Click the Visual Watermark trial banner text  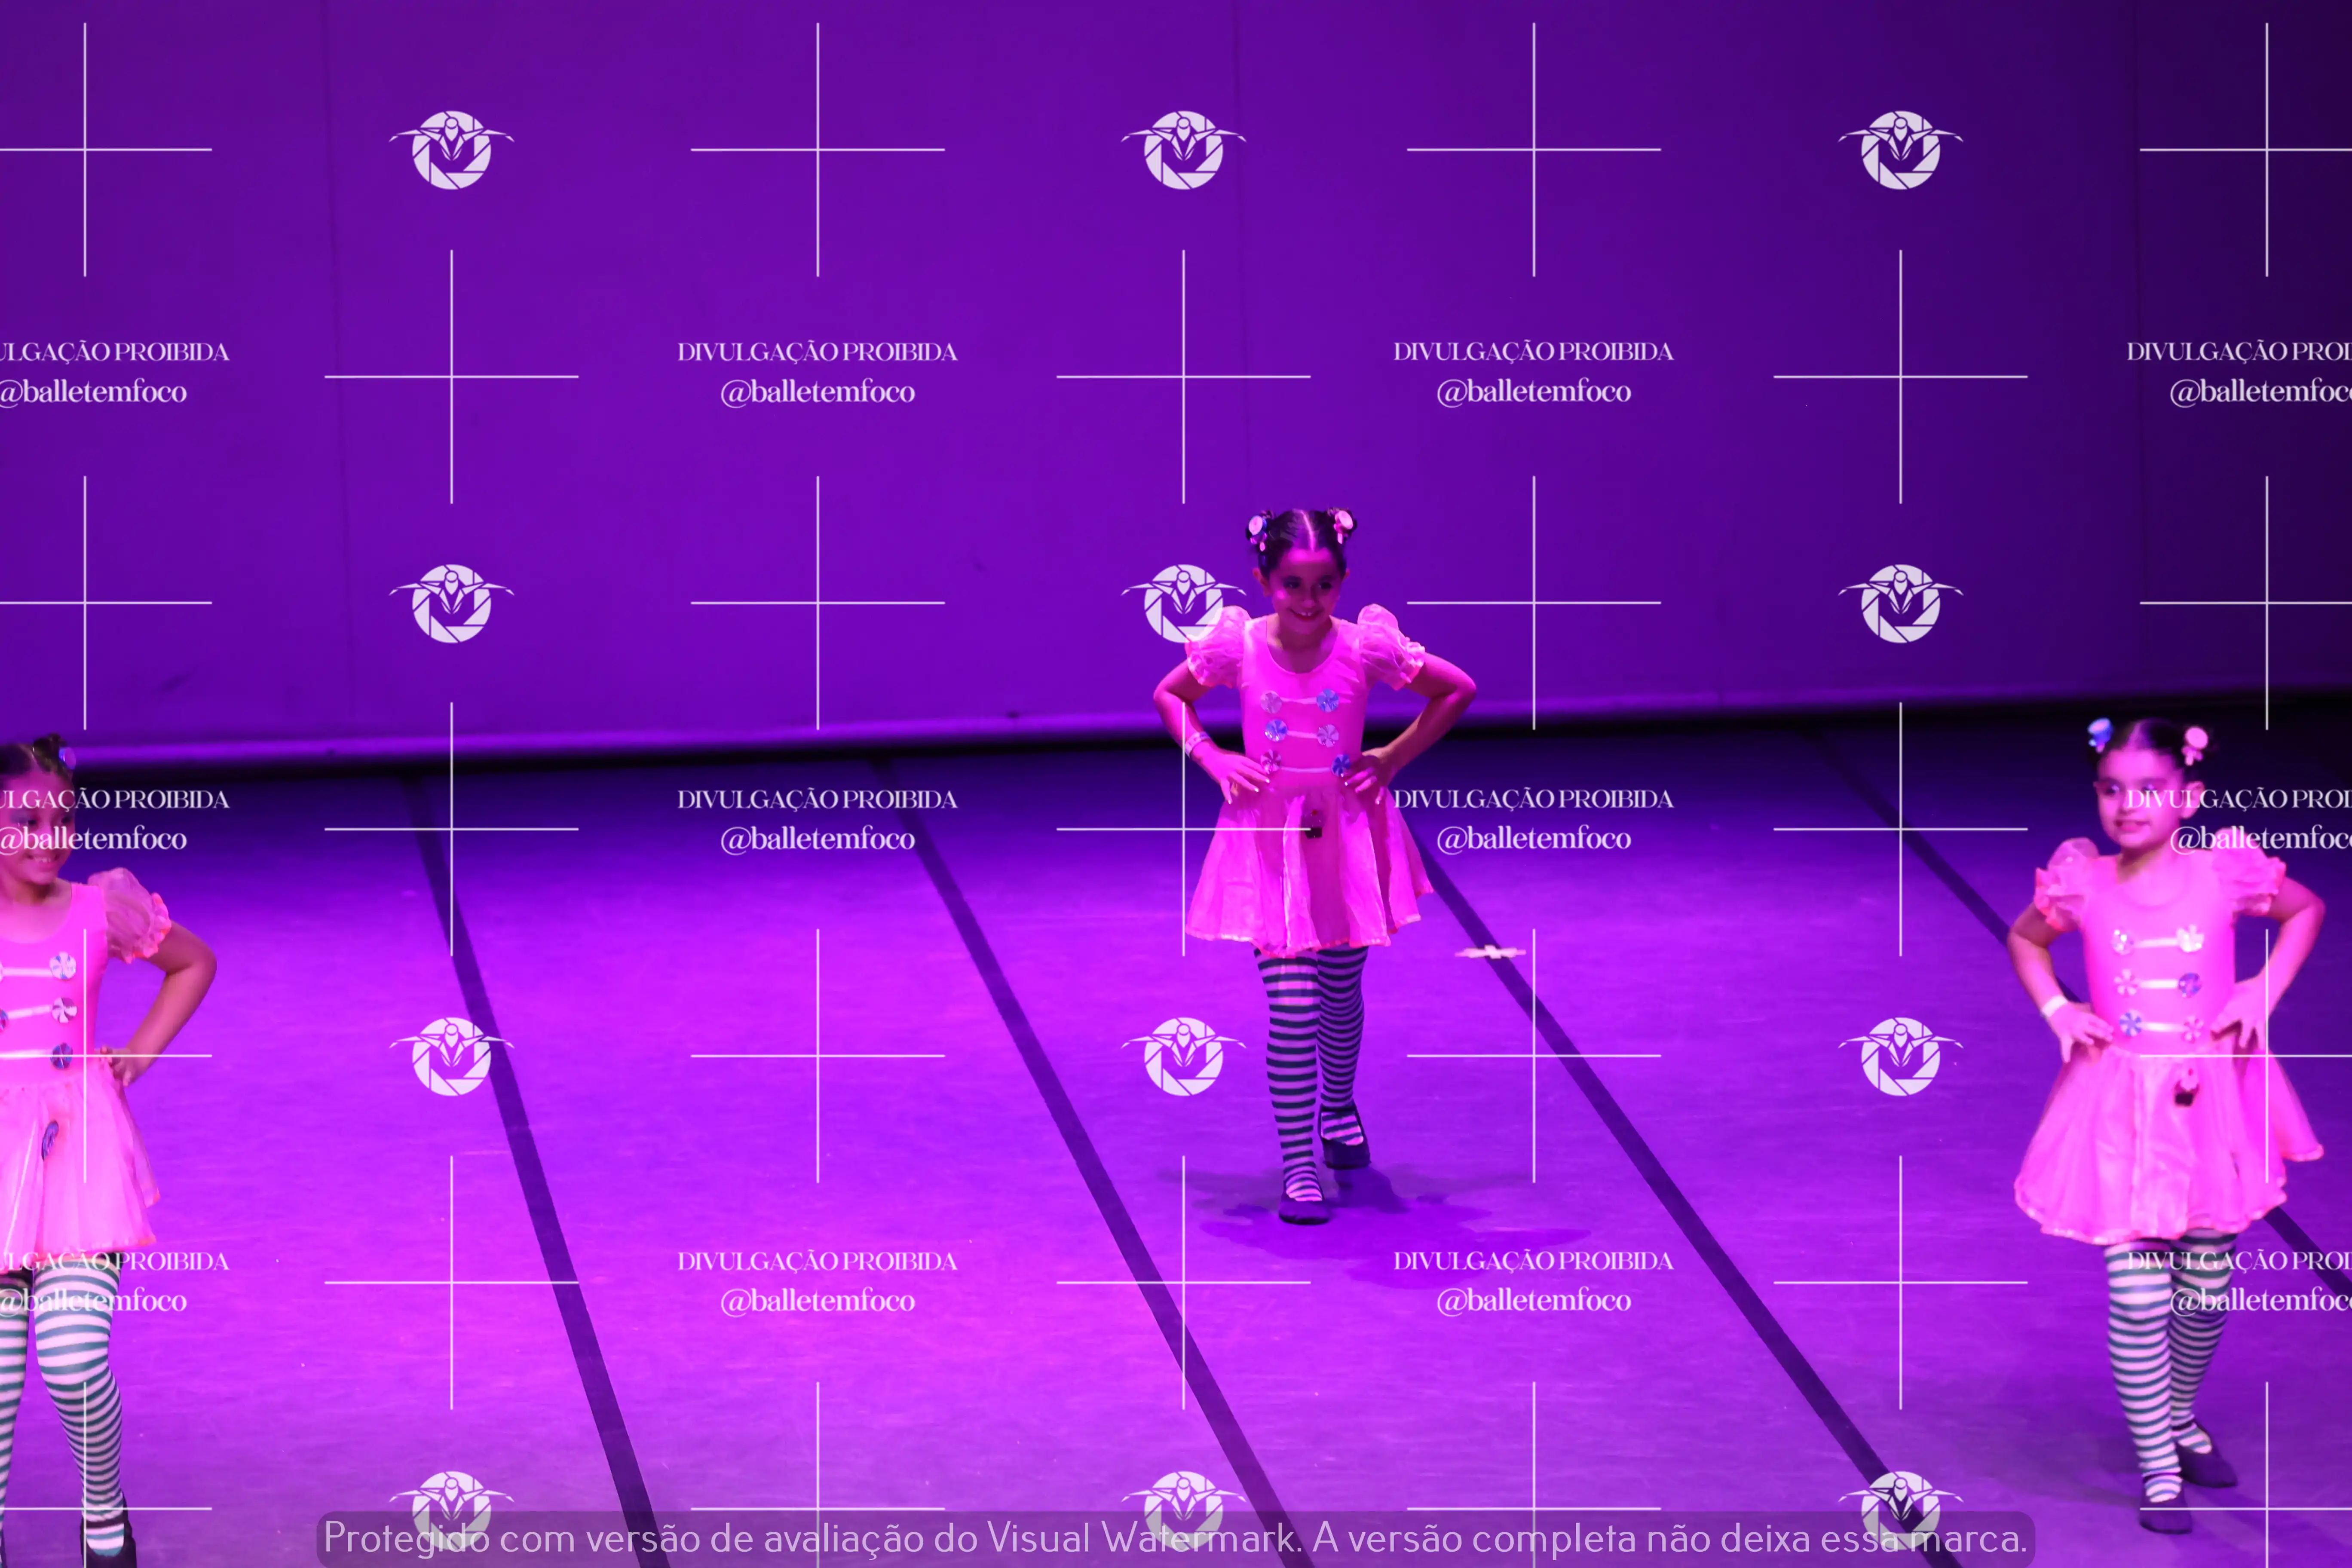tap(1175, 1538)
